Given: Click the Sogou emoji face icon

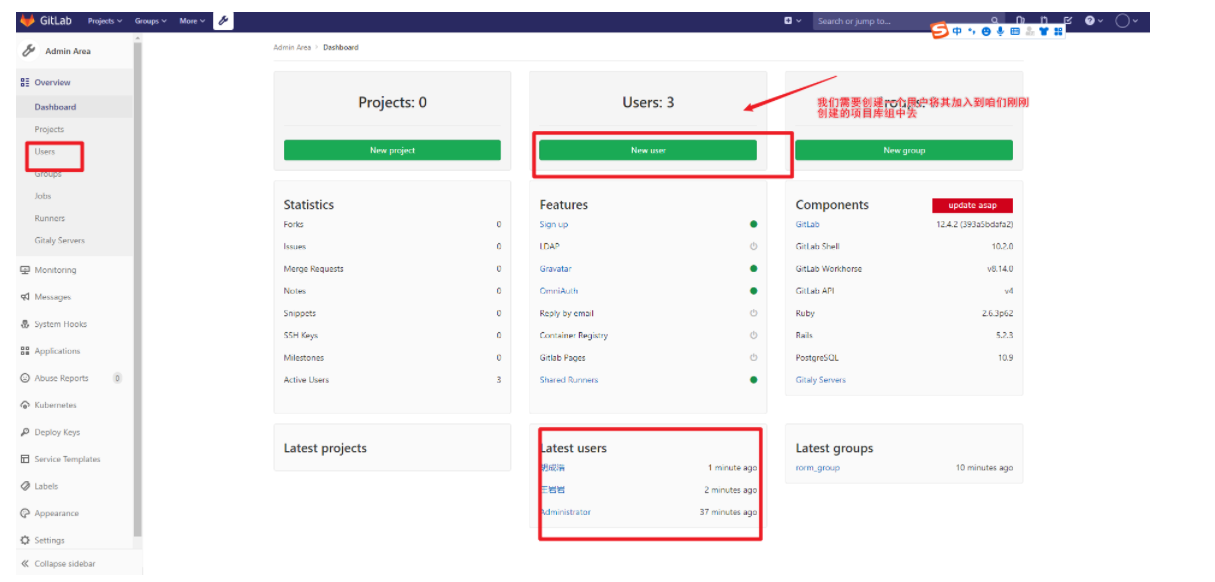Looking at the screenshot, I should 987,32.
